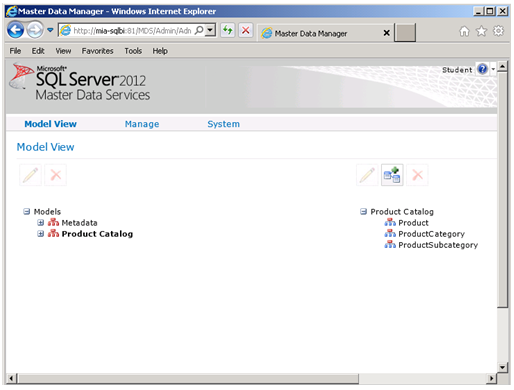This screenshot has height=390, width=514.
Task: Go forward with the browser Forward arrow
Action: 35,30
